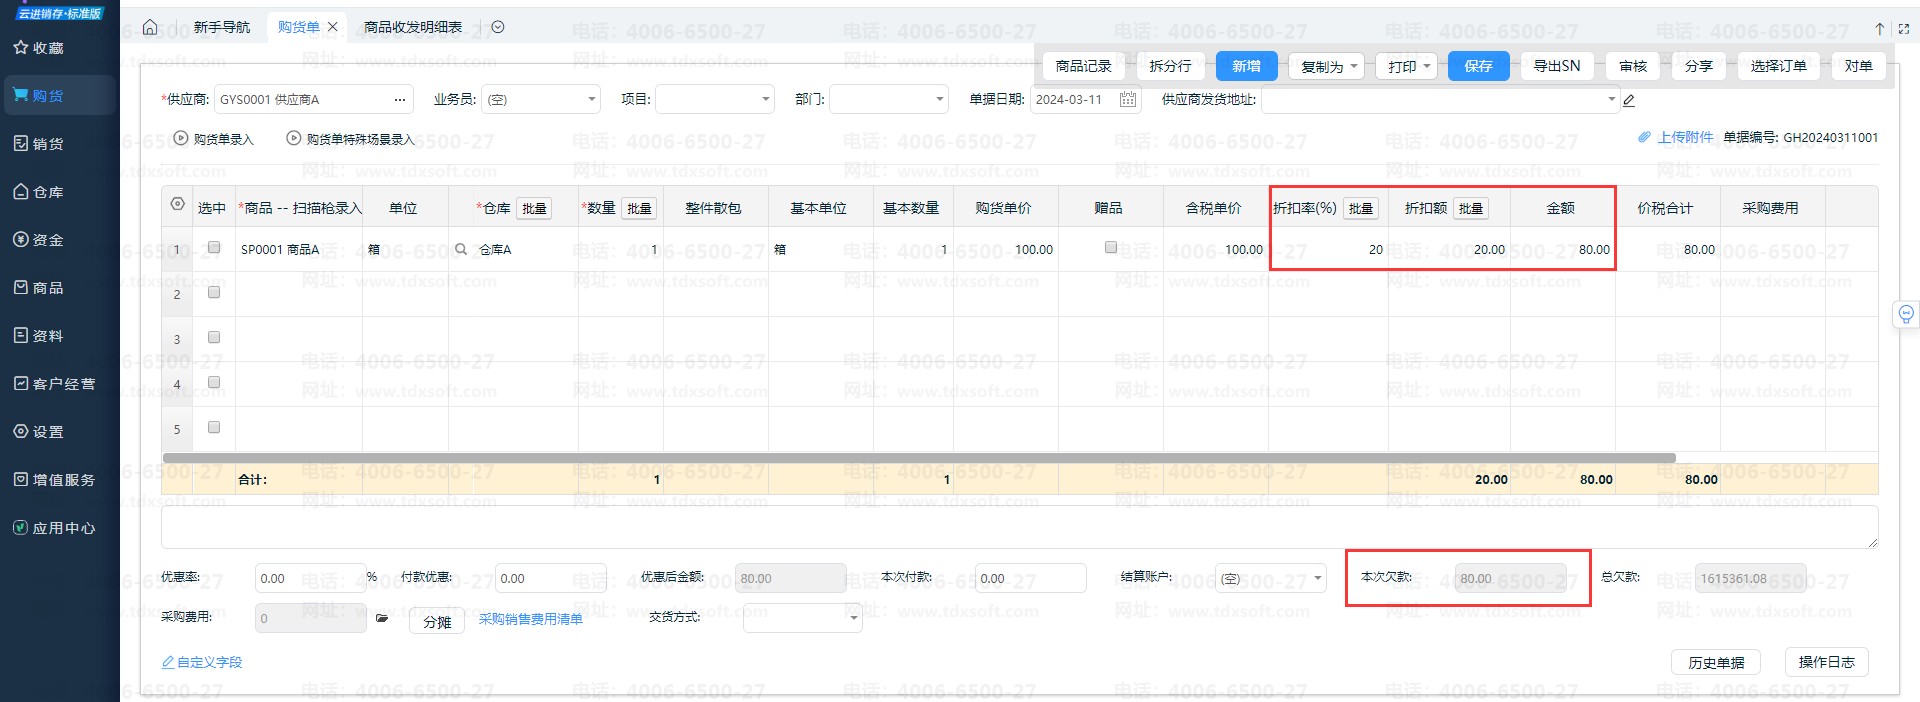The height and width of the screenshot is (702, 1920).
Task: Switch to the 新手导航 tab
Action: click(222, 27)
